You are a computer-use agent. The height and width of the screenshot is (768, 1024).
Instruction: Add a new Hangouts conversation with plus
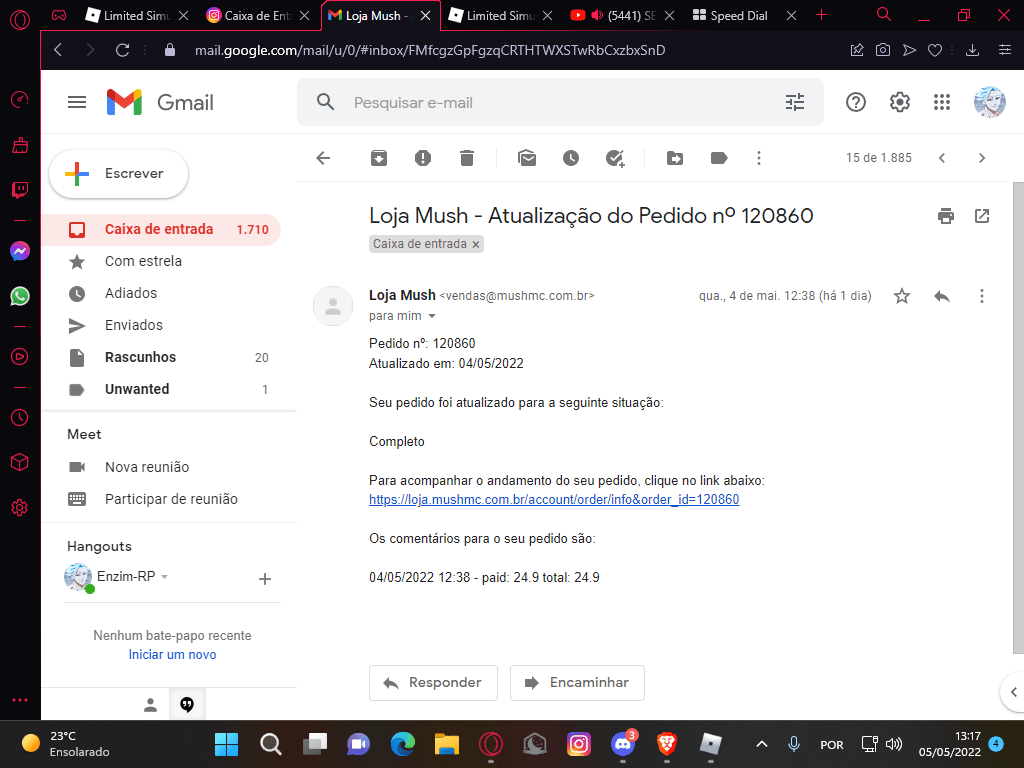(x=264, y=579)
